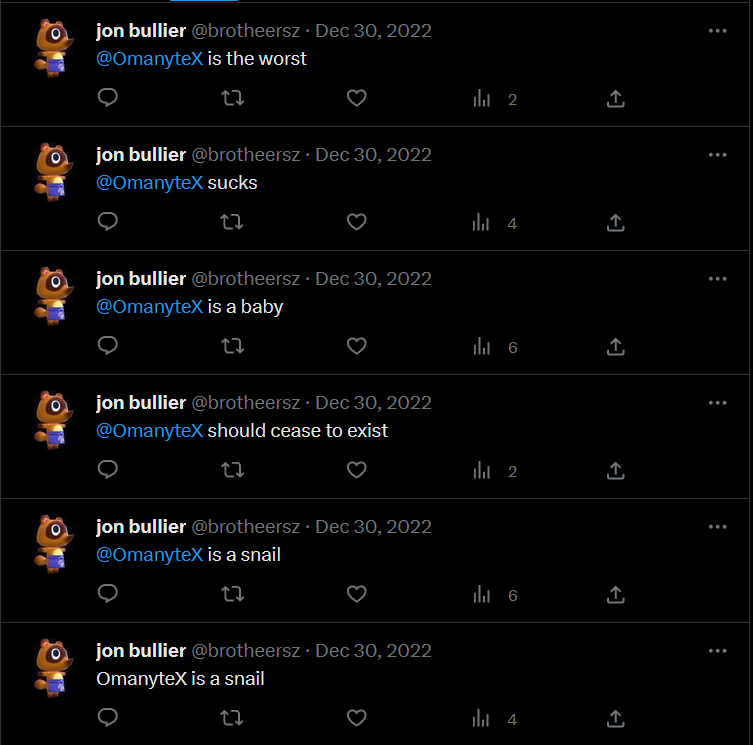753x745 pixels.
Task: View analytics for the "is the worst" tweet
Action: (483, 98)
